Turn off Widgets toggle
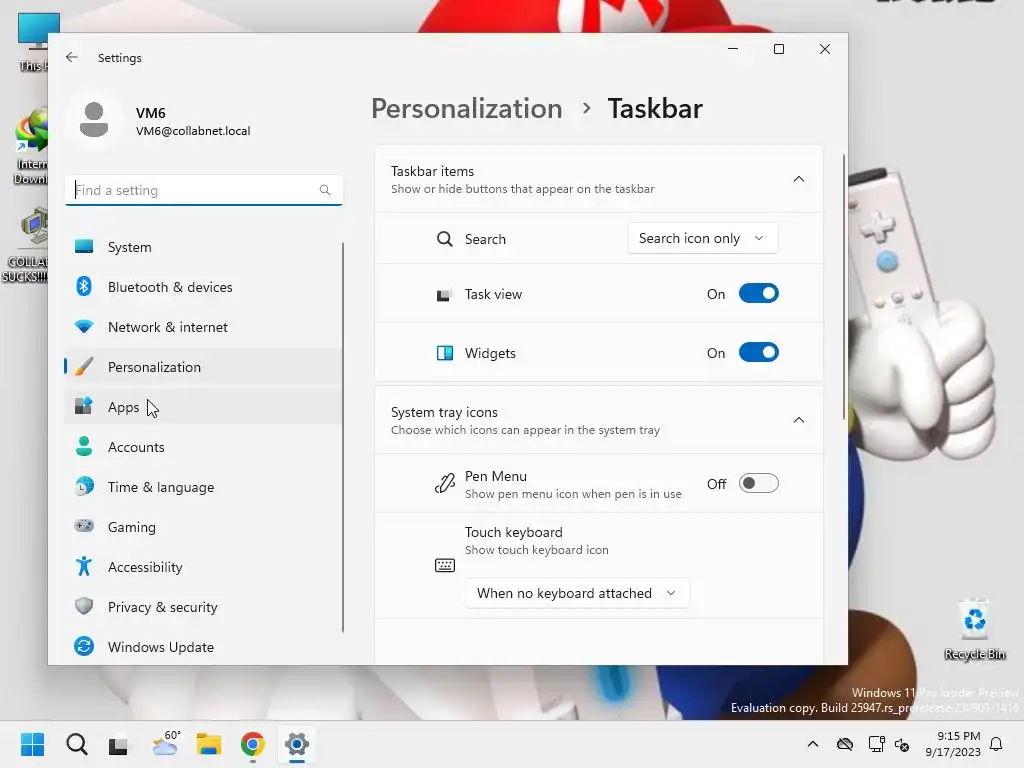This screenshot has height=768, width=1024. click(758, 353)
